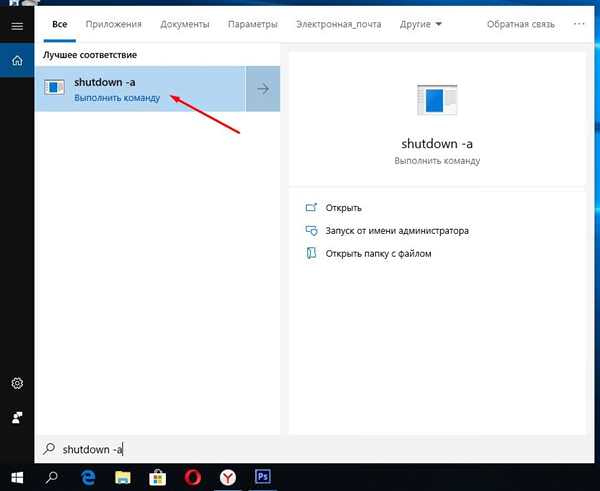
Task: Expand the Другие dropdown
Action: tap(421, 24)
